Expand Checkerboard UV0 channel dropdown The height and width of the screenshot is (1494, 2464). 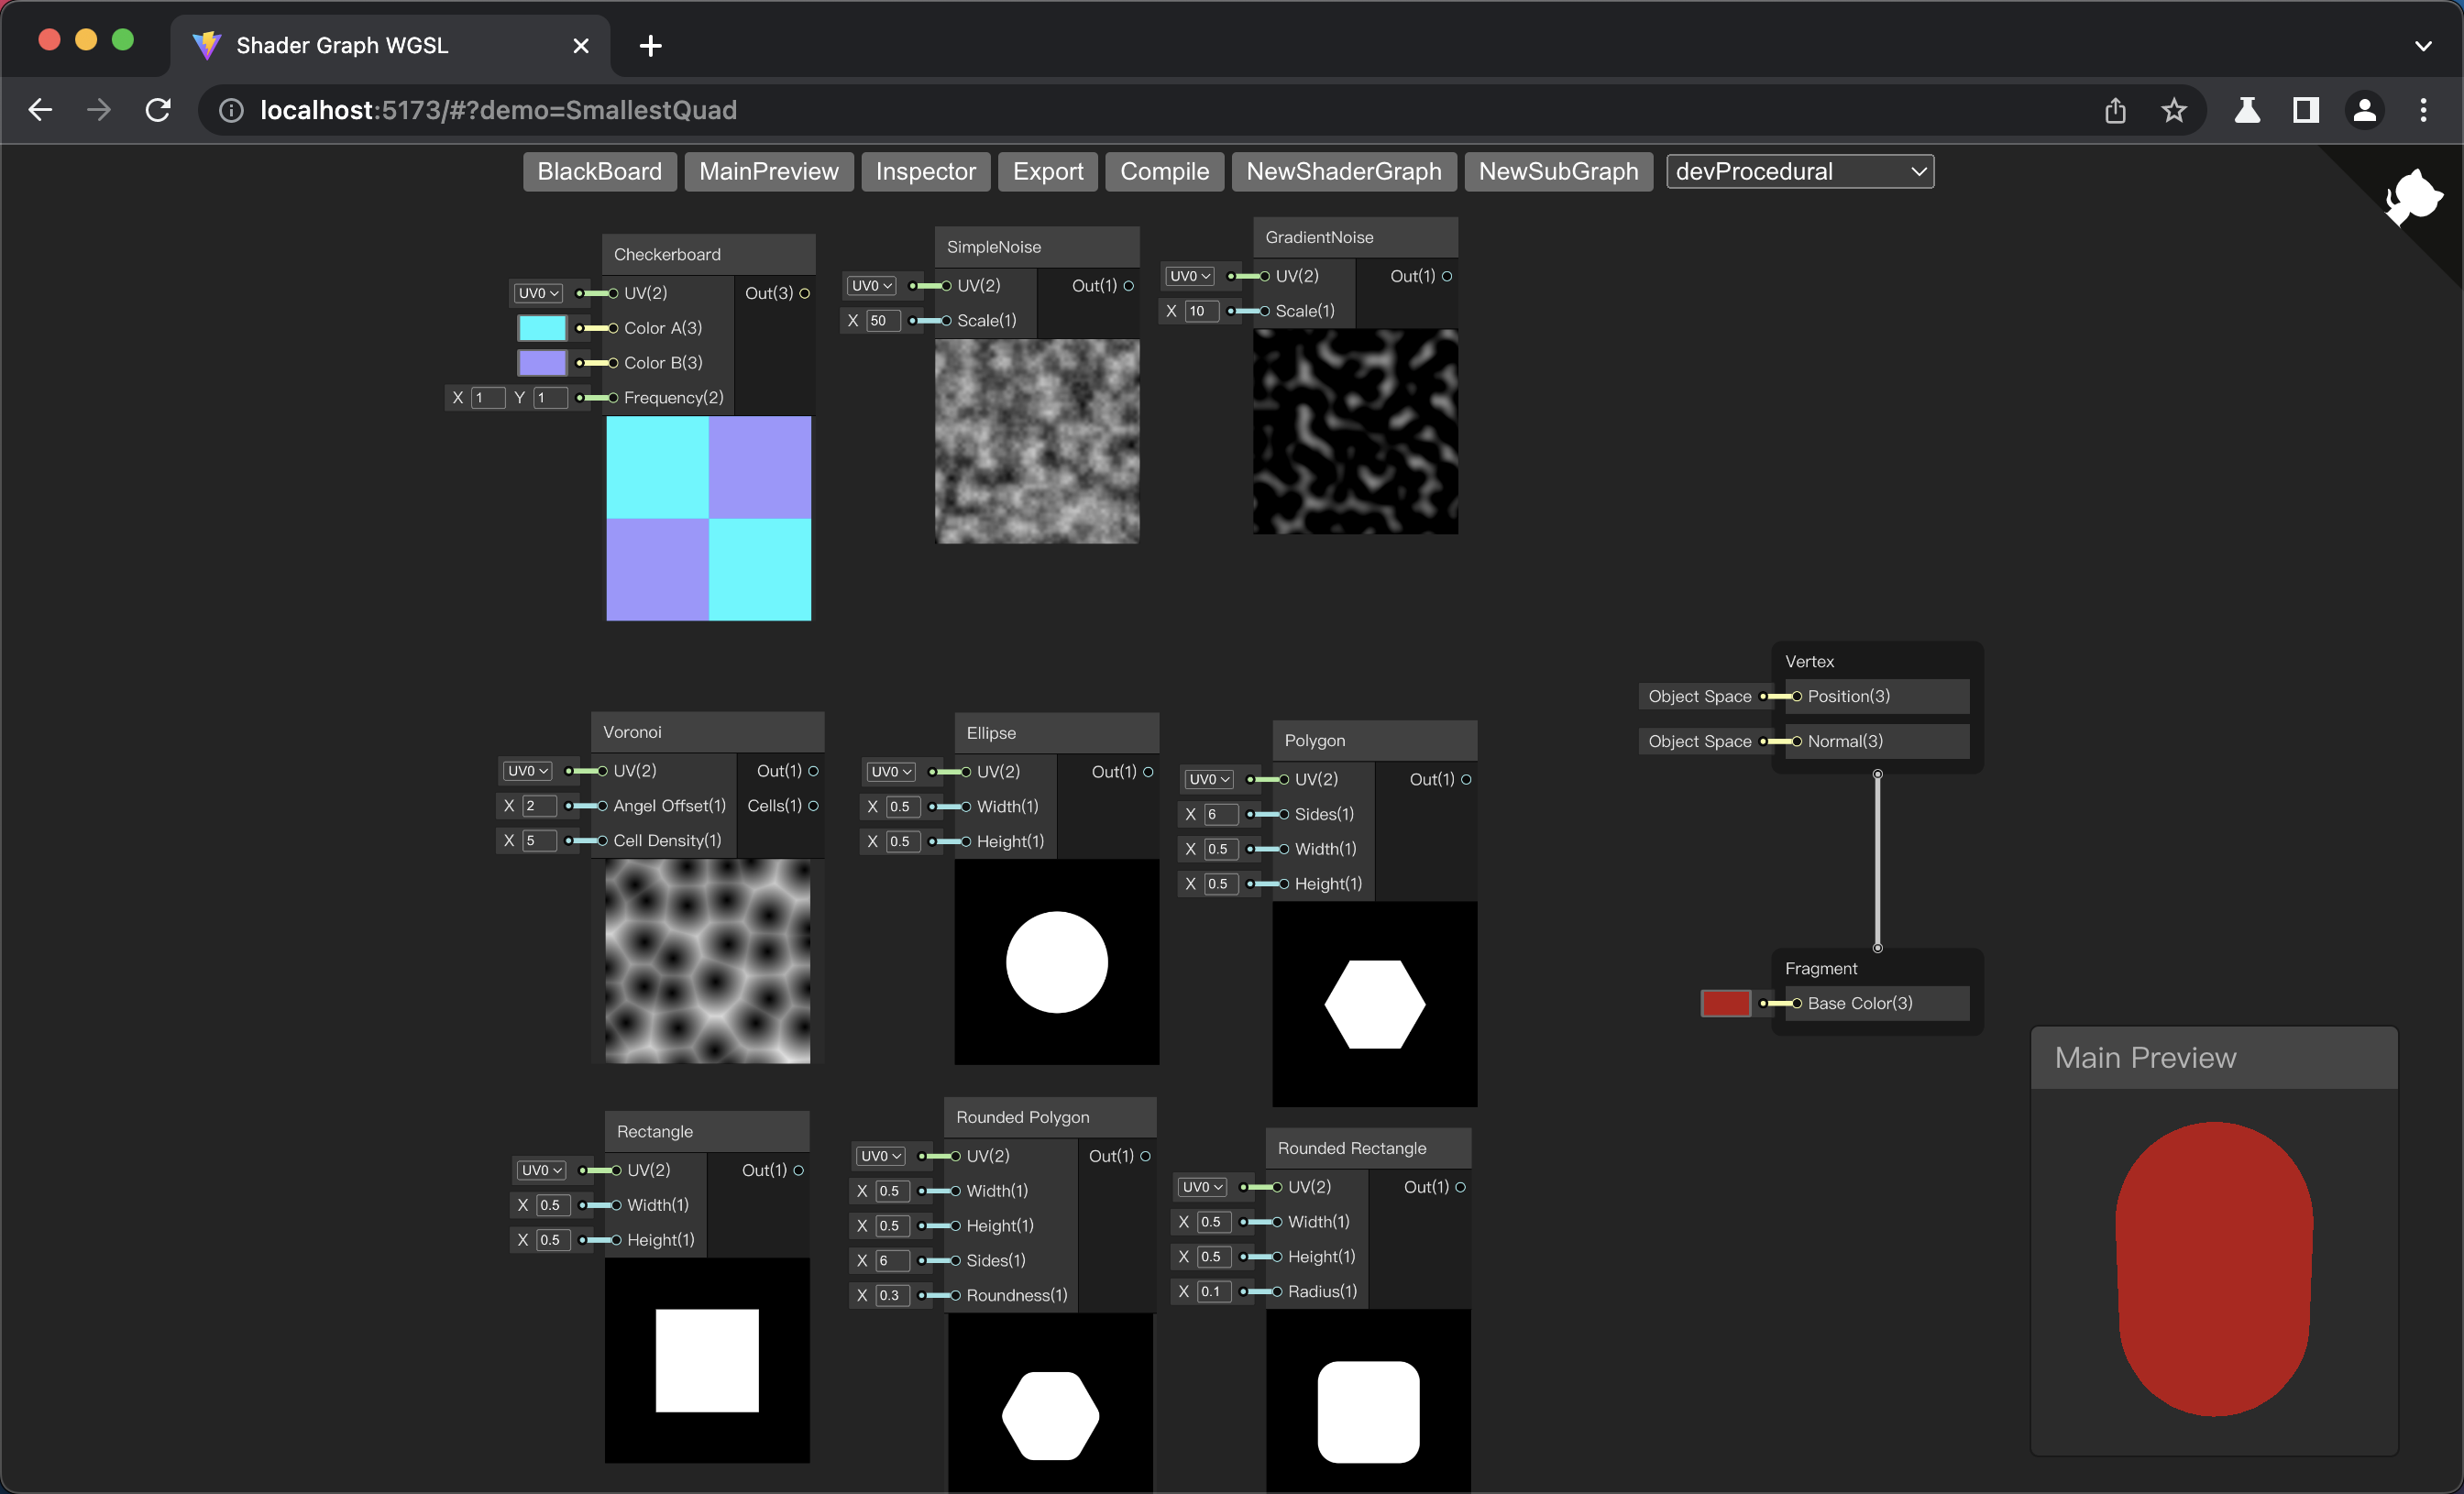pos(538,293)
